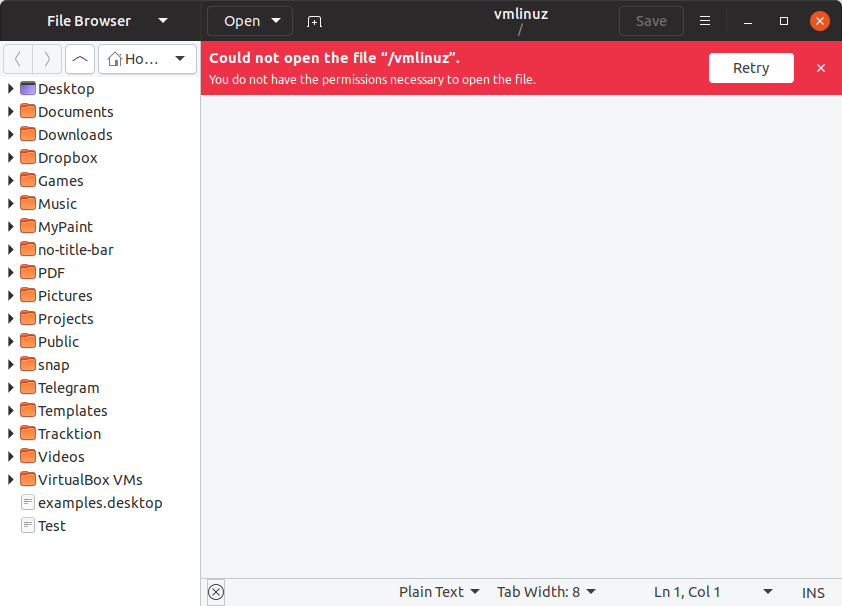Click the Save button
The width and height of the screenshot is (842, 606).
click(x=651, y=21)
